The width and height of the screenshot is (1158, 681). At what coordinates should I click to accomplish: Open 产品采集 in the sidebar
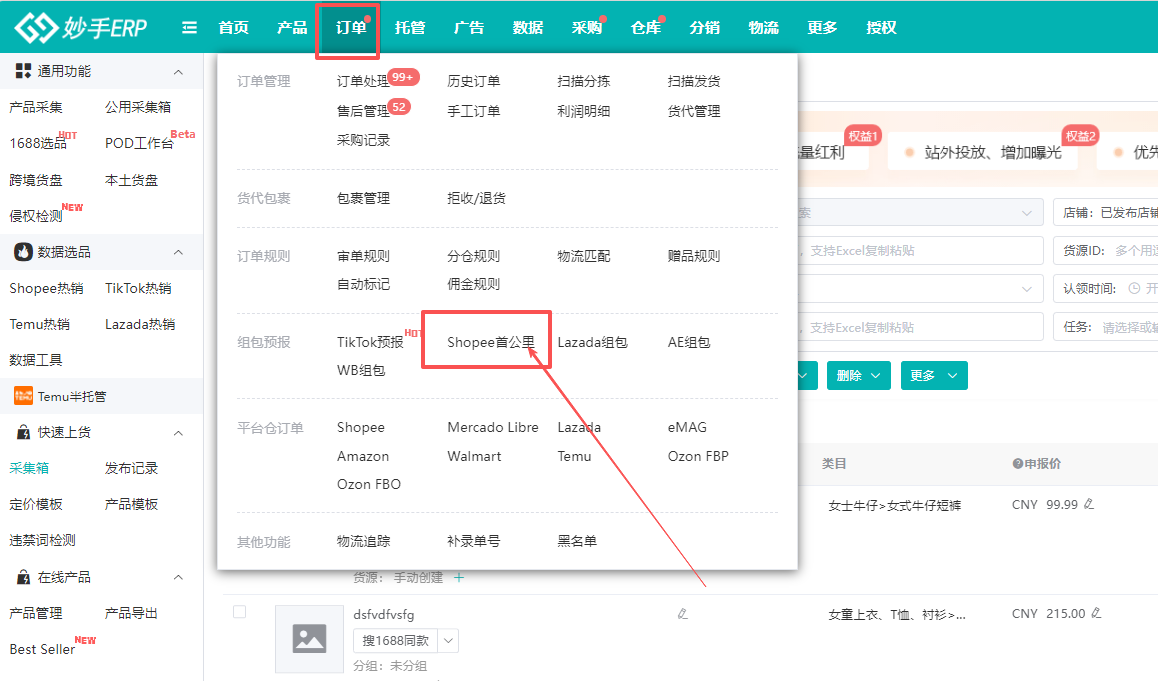36,107
